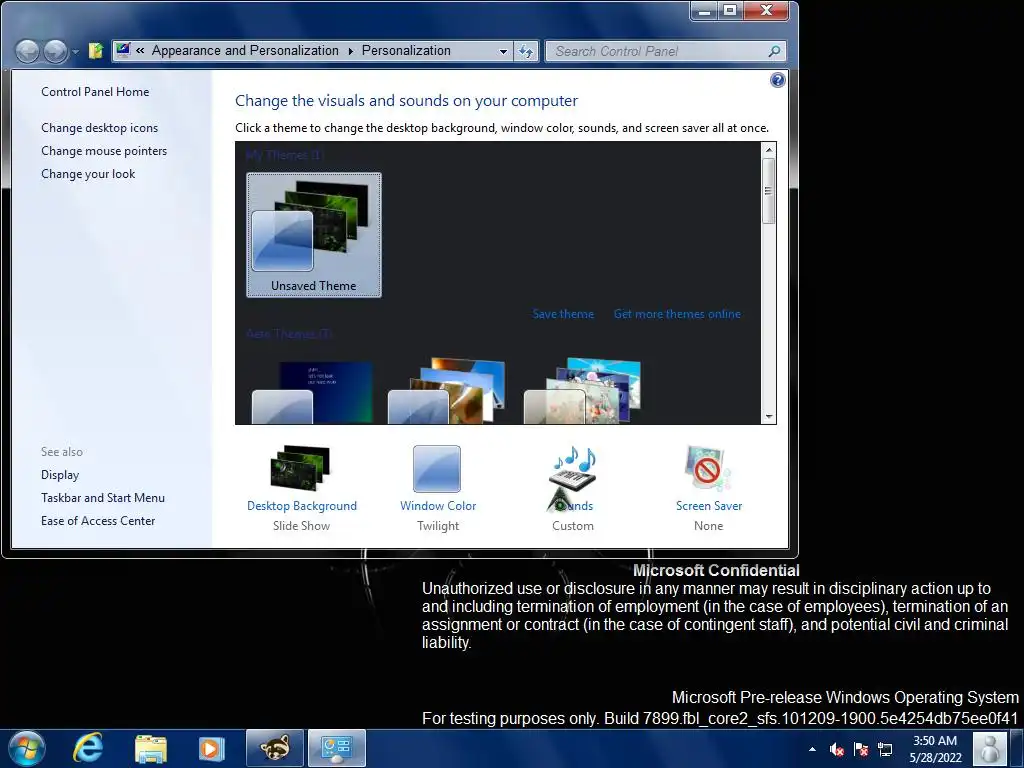Screen dimensions: 1024x768
Task: Click the Personalization breadcrumb
Action: click(x=406, y=51)
